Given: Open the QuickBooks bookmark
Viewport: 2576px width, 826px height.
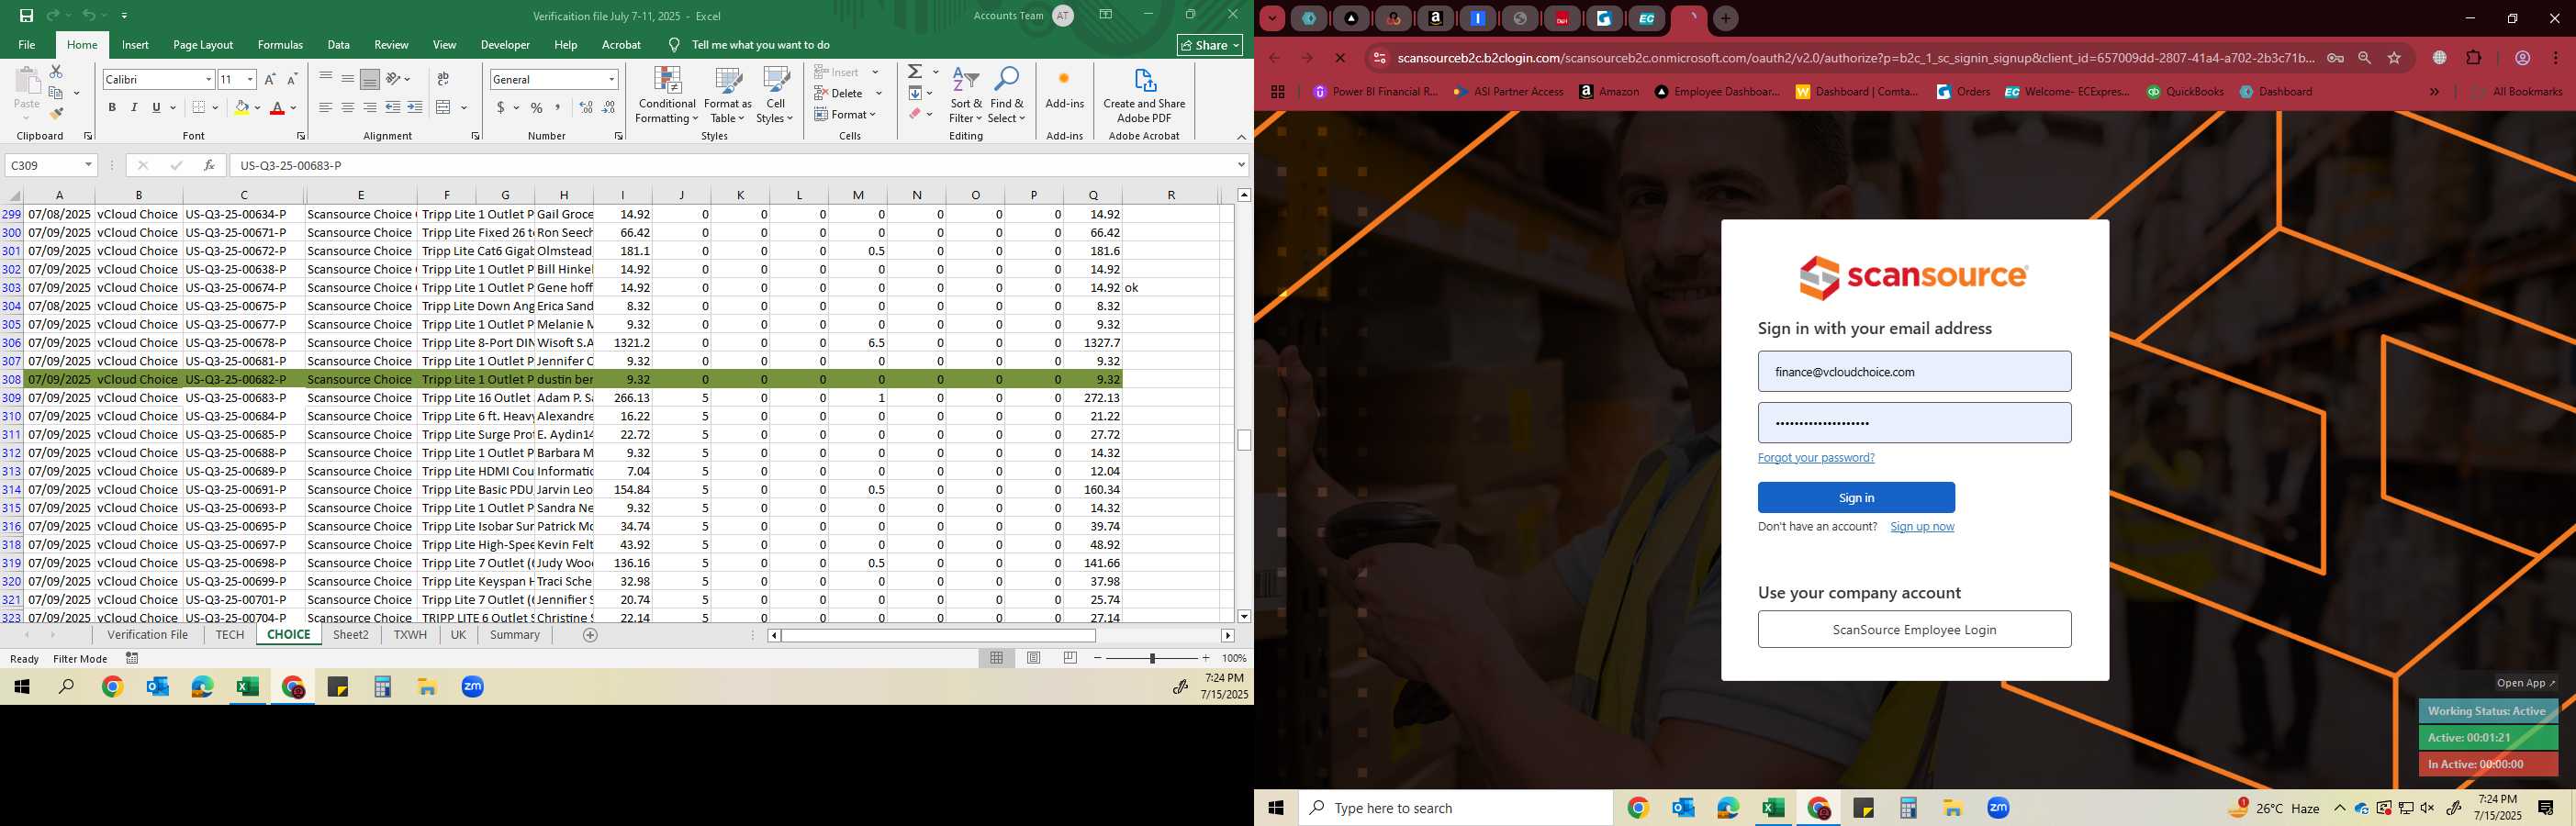Looking at the screenshot, I should [x=2184, y=91].
